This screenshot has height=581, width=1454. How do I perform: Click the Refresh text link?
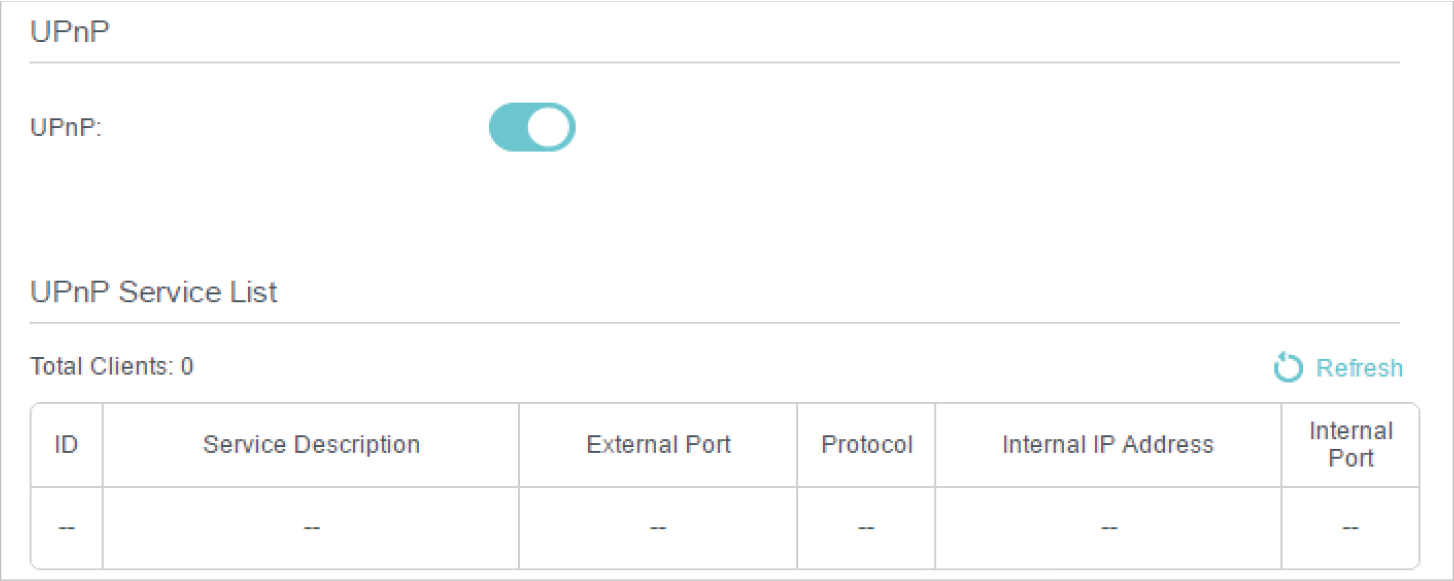1359,368
